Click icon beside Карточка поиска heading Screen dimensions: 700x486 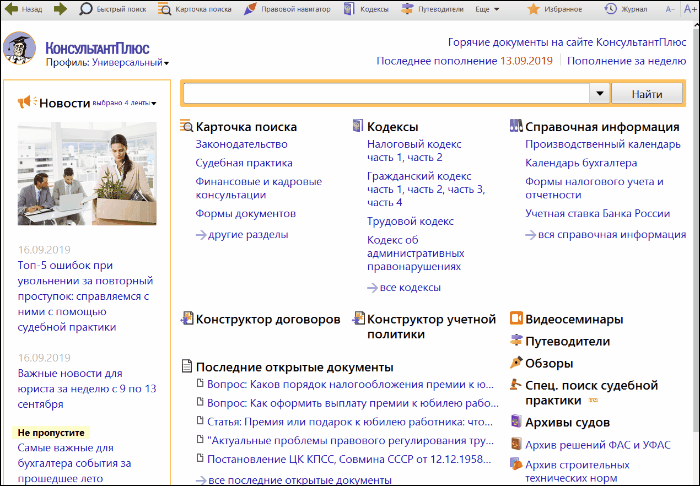pyautogui.click(x=186, y=126)
